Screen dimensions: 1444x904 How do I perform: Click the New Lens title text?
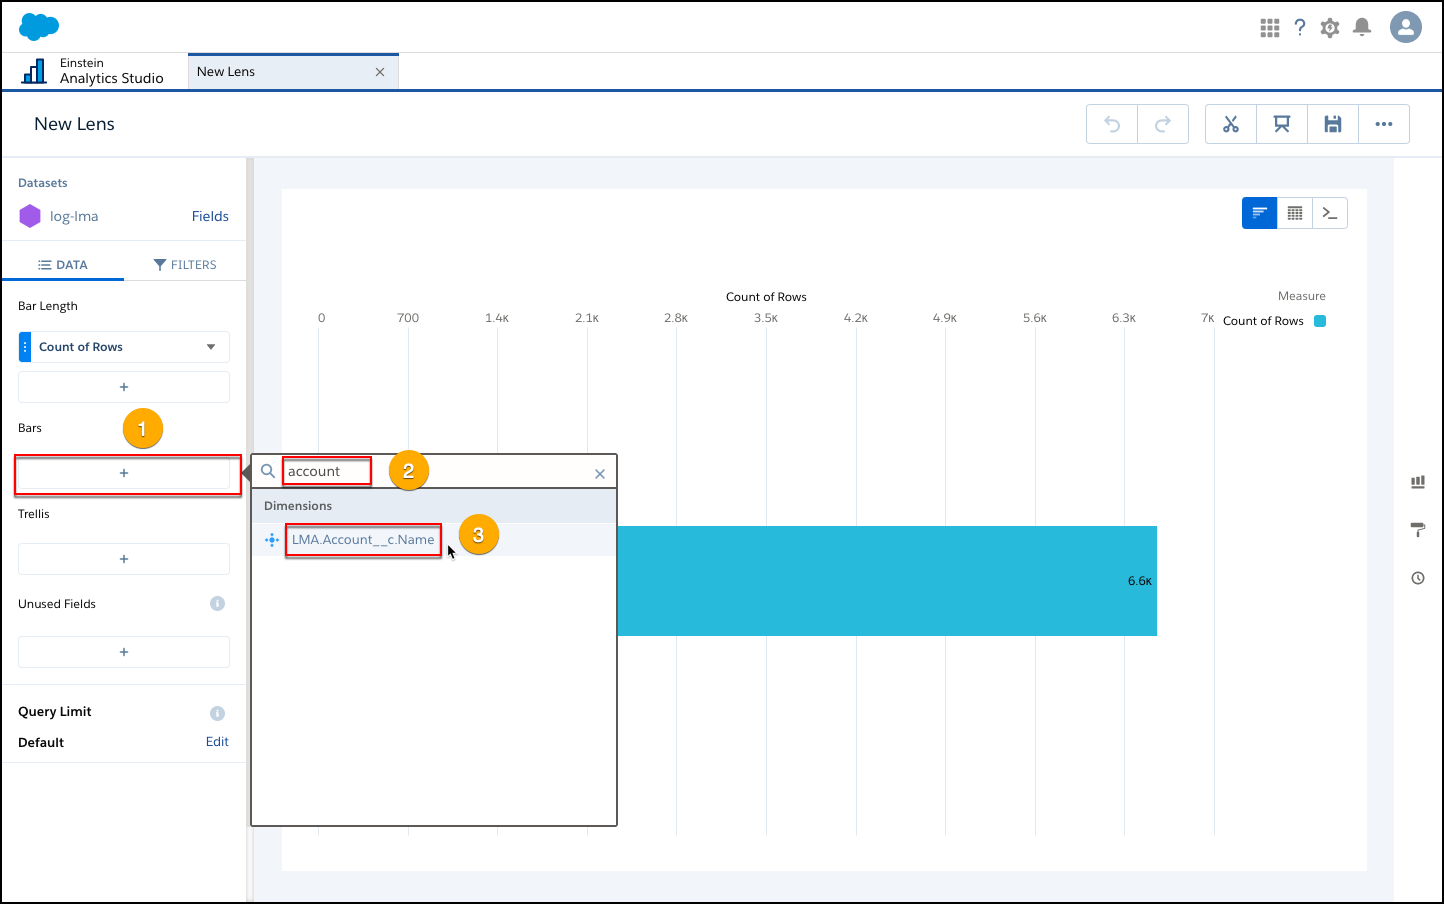click(x=74, y=124)
